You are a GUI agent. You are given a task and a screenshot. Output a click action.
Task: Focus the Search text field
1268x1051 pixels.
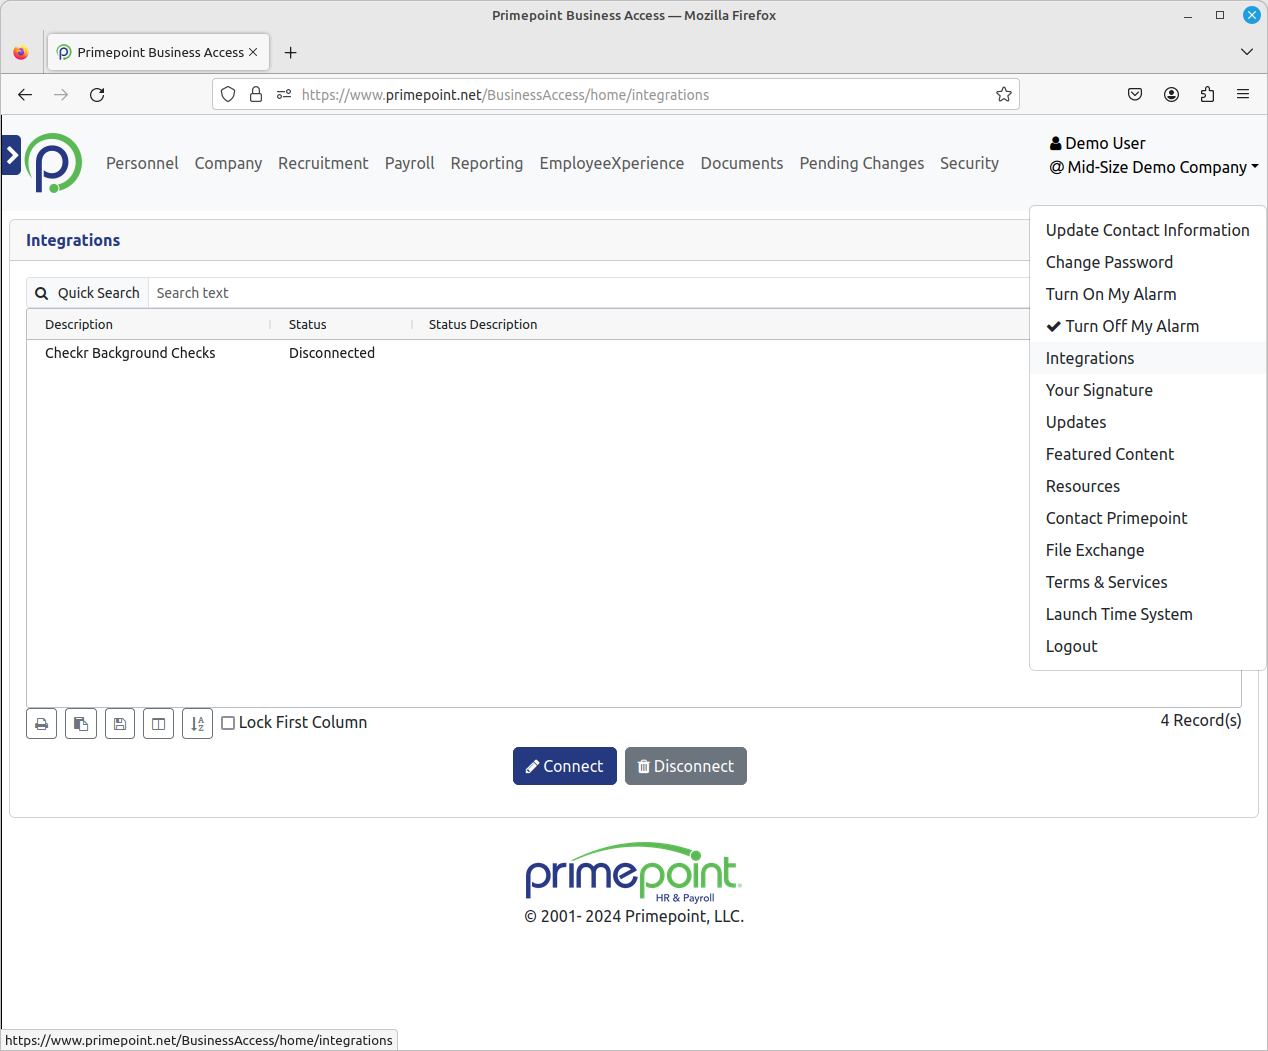(589, 293)
